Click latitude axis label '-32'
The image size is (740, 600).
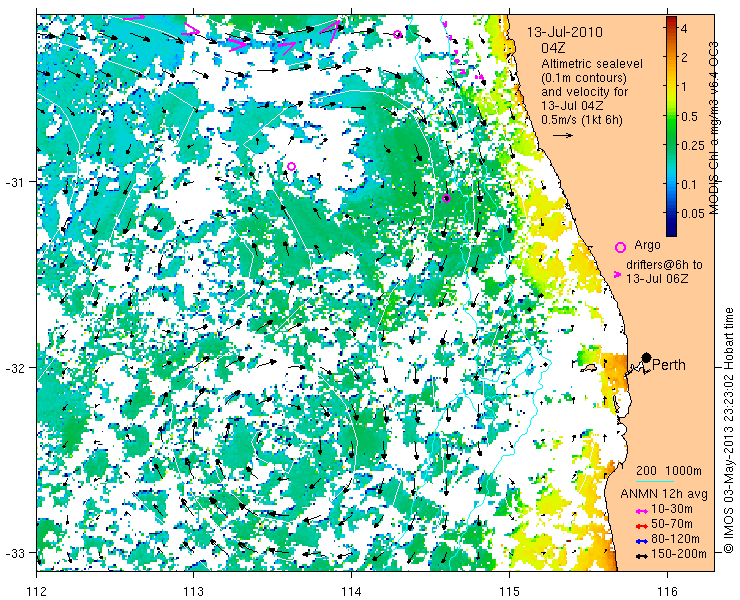(x=14, y=367)
